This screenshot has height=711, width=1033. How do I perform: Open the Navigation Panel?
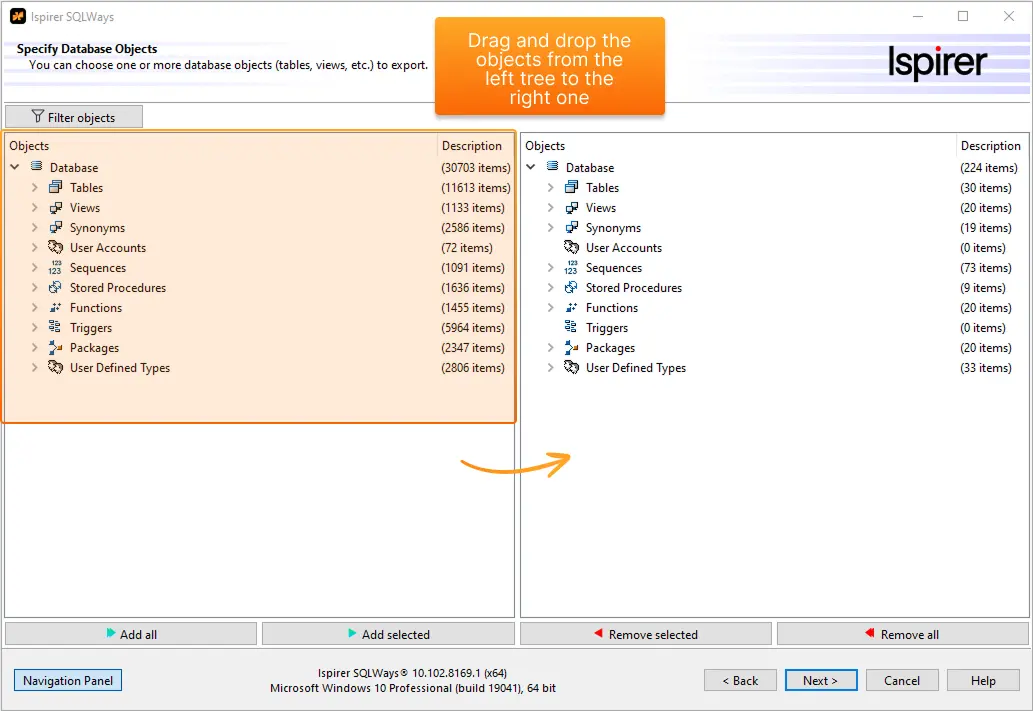point(68,680)
